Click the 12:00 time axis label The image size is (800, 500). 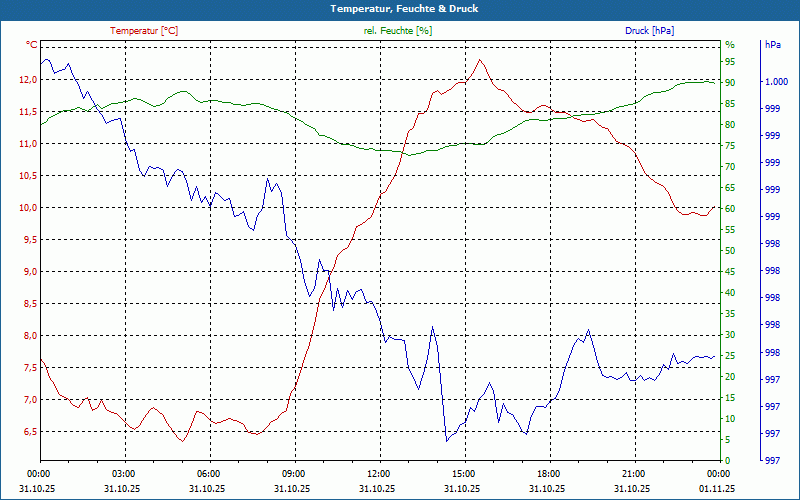pyautogui.click(x=380, y=473)
